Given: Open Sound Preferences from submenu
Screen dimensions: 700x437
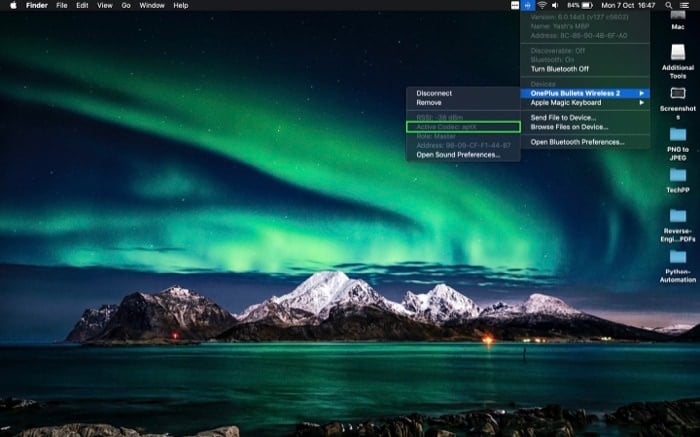Looking at the screenshot, I should coord(463,155).
